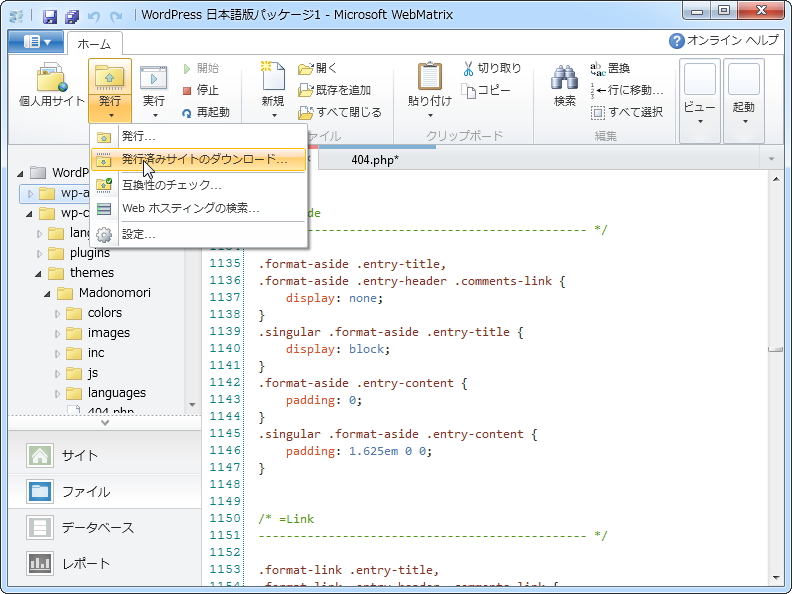The image size is (792, 594).
Task: Collapse the themes folder node
Action: click(x=38, y=274)
